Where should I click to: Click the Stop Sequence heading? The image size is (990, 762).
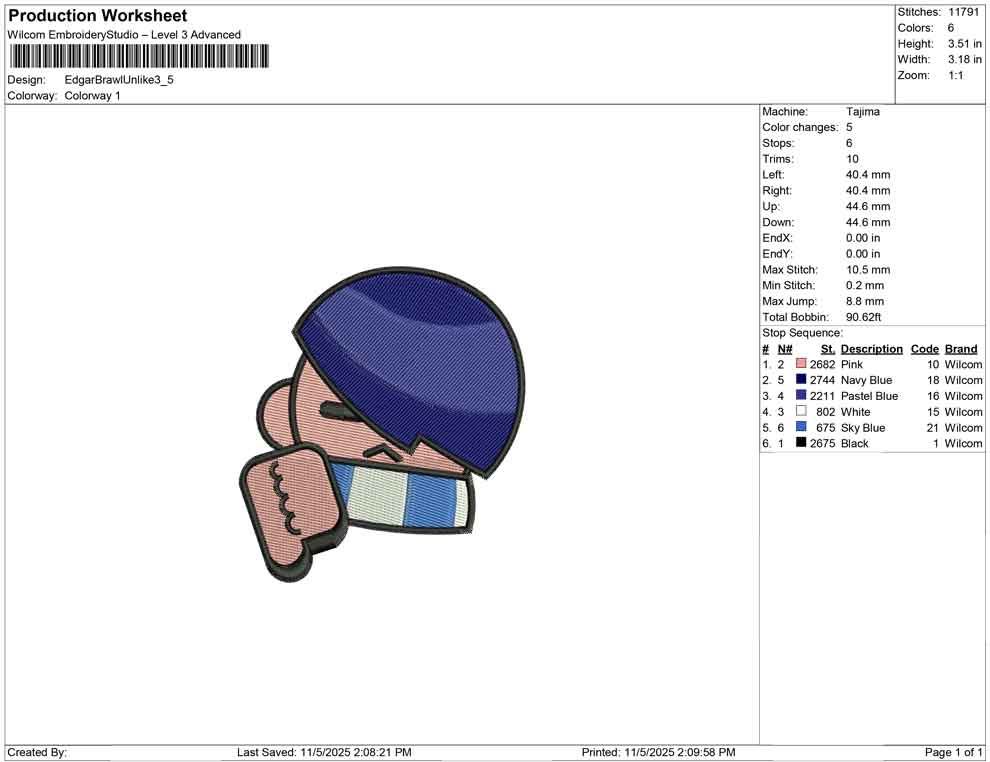tap(802, 333)
